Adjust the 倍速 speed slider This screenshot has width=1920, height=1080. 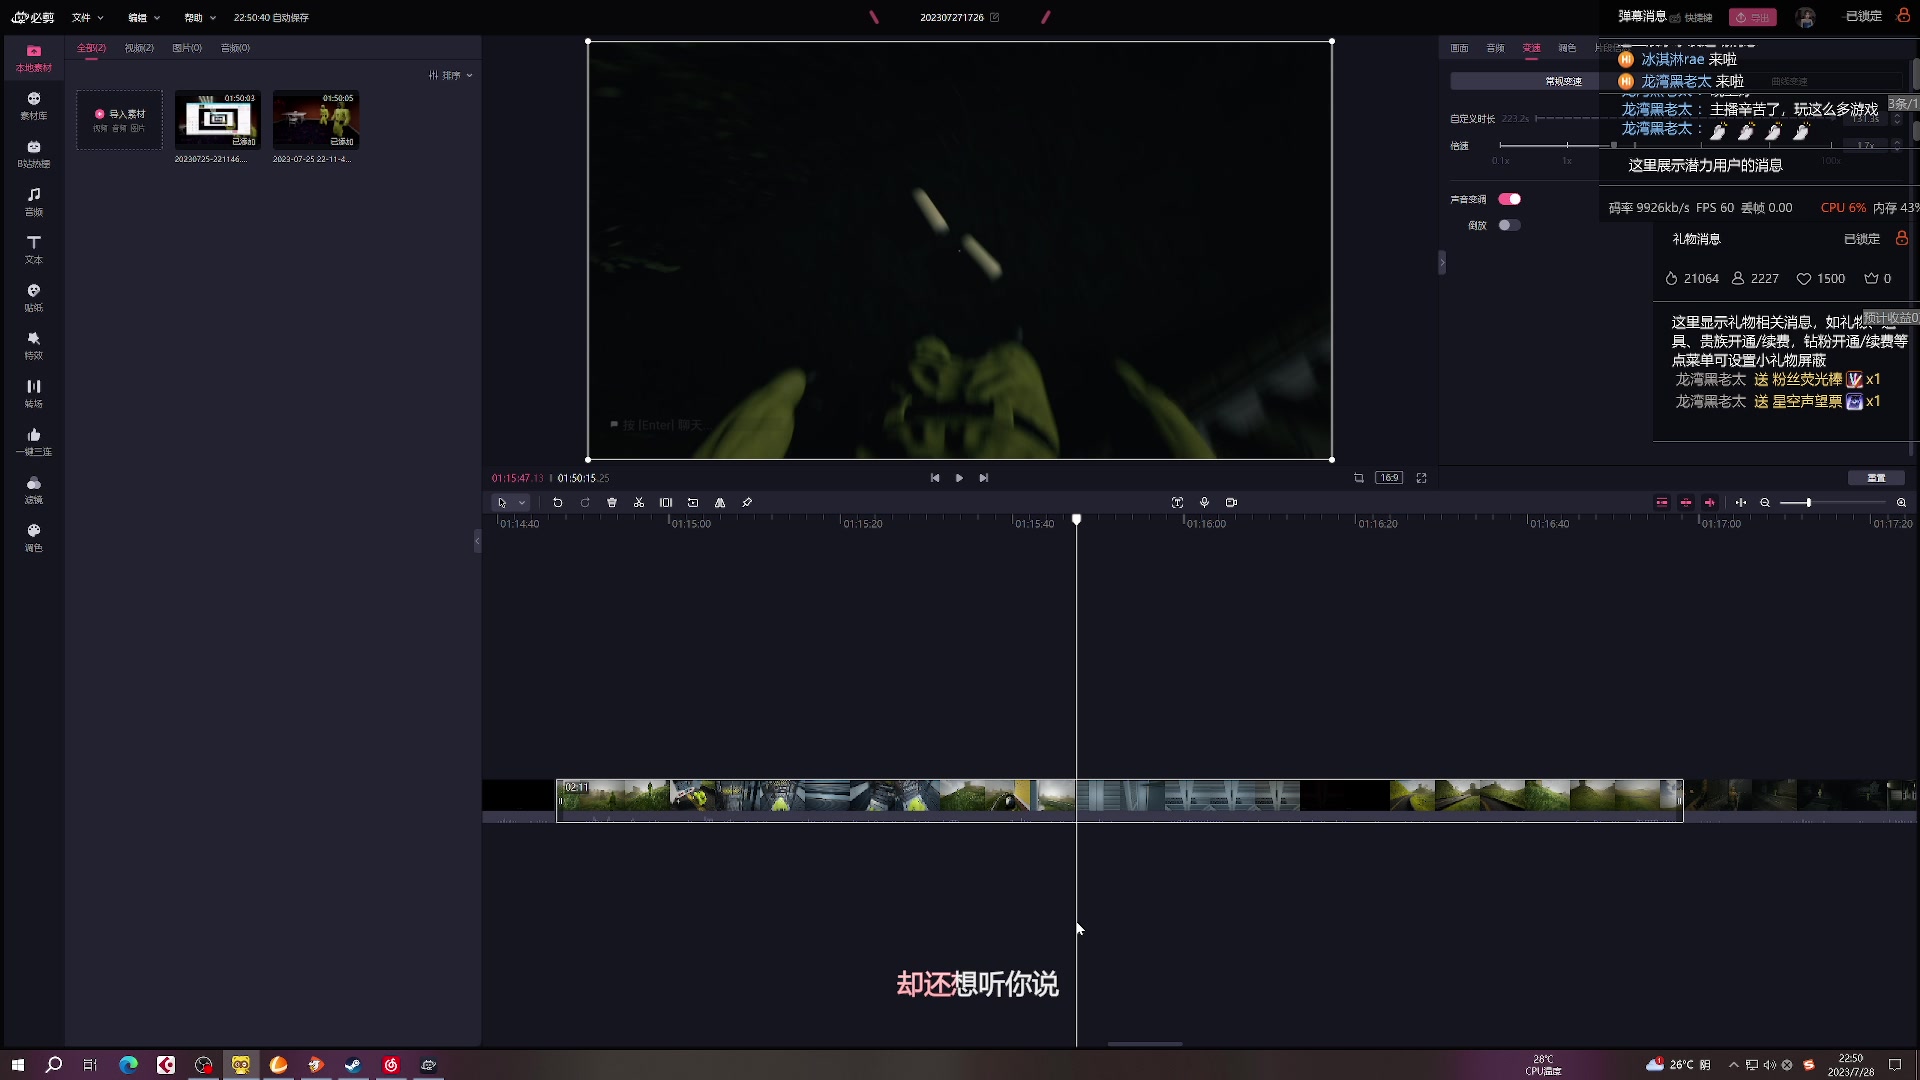point(1614,146)
